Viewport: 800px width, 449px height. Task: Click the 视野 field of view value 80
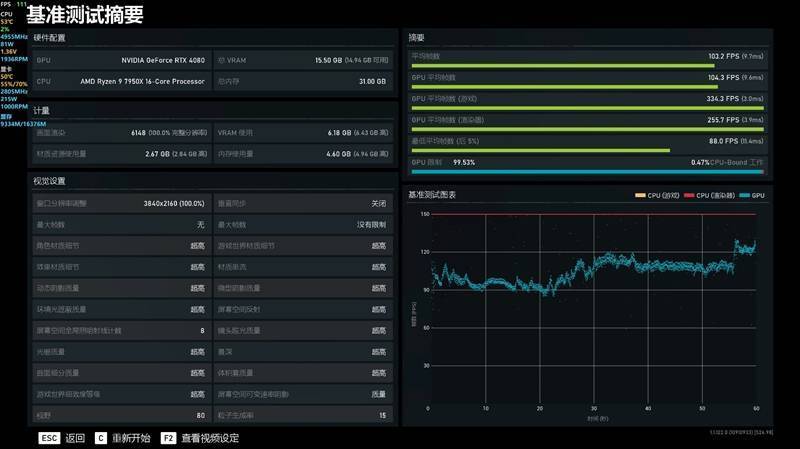[201, 416]
